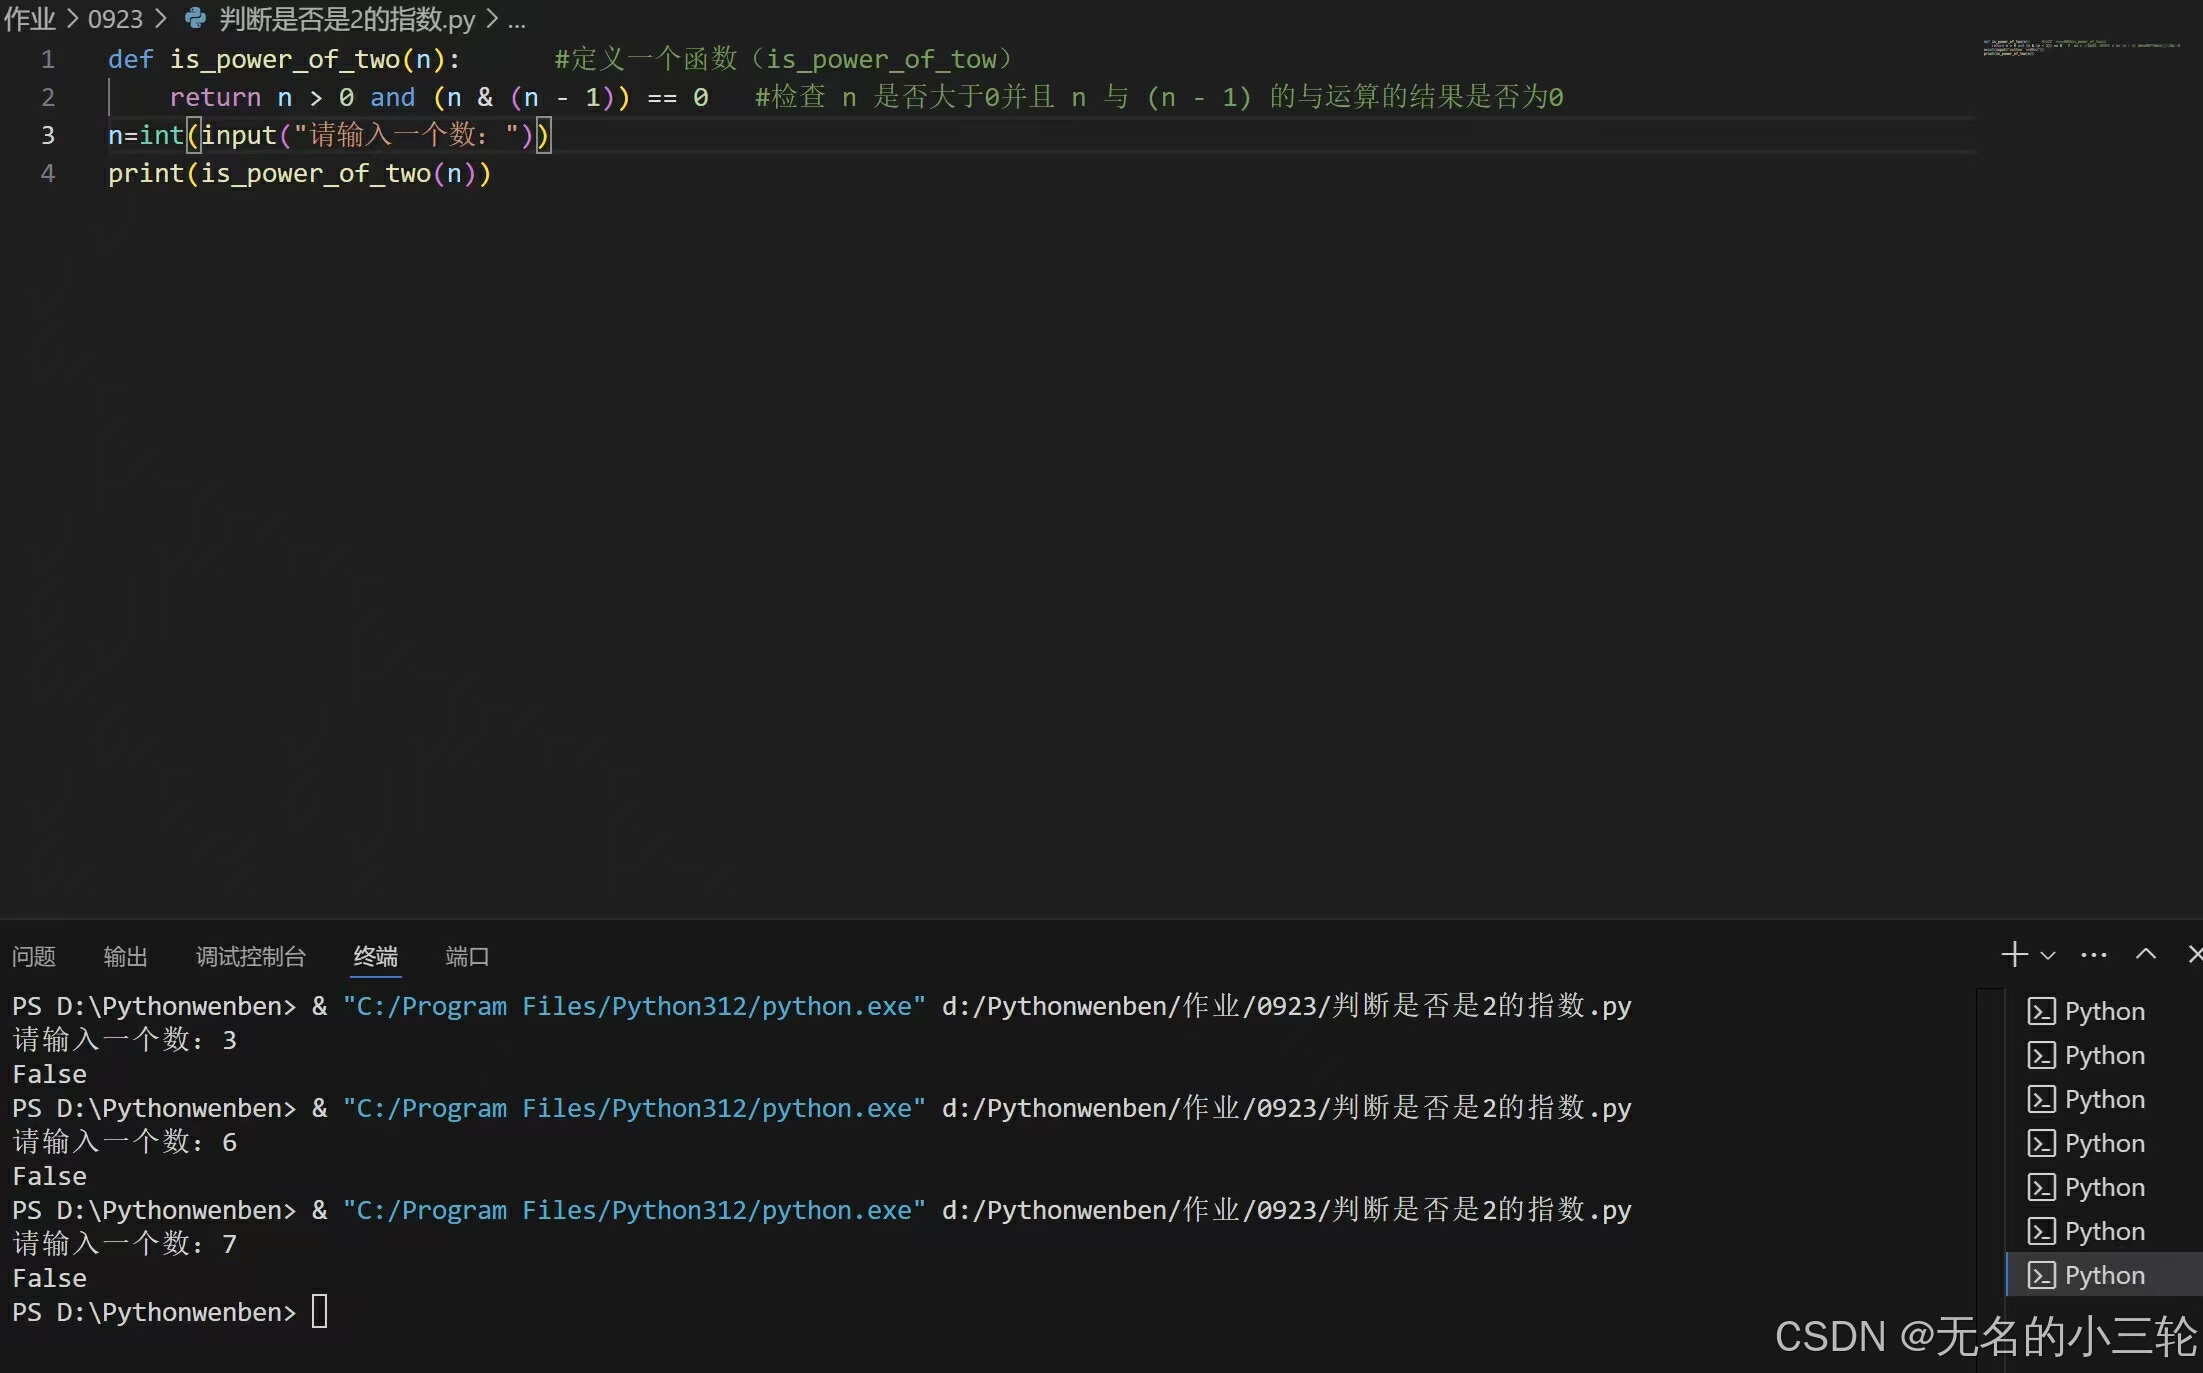
Task: Open the terminal panel more actions ellipsis
Action: (x=2093, y=955)
